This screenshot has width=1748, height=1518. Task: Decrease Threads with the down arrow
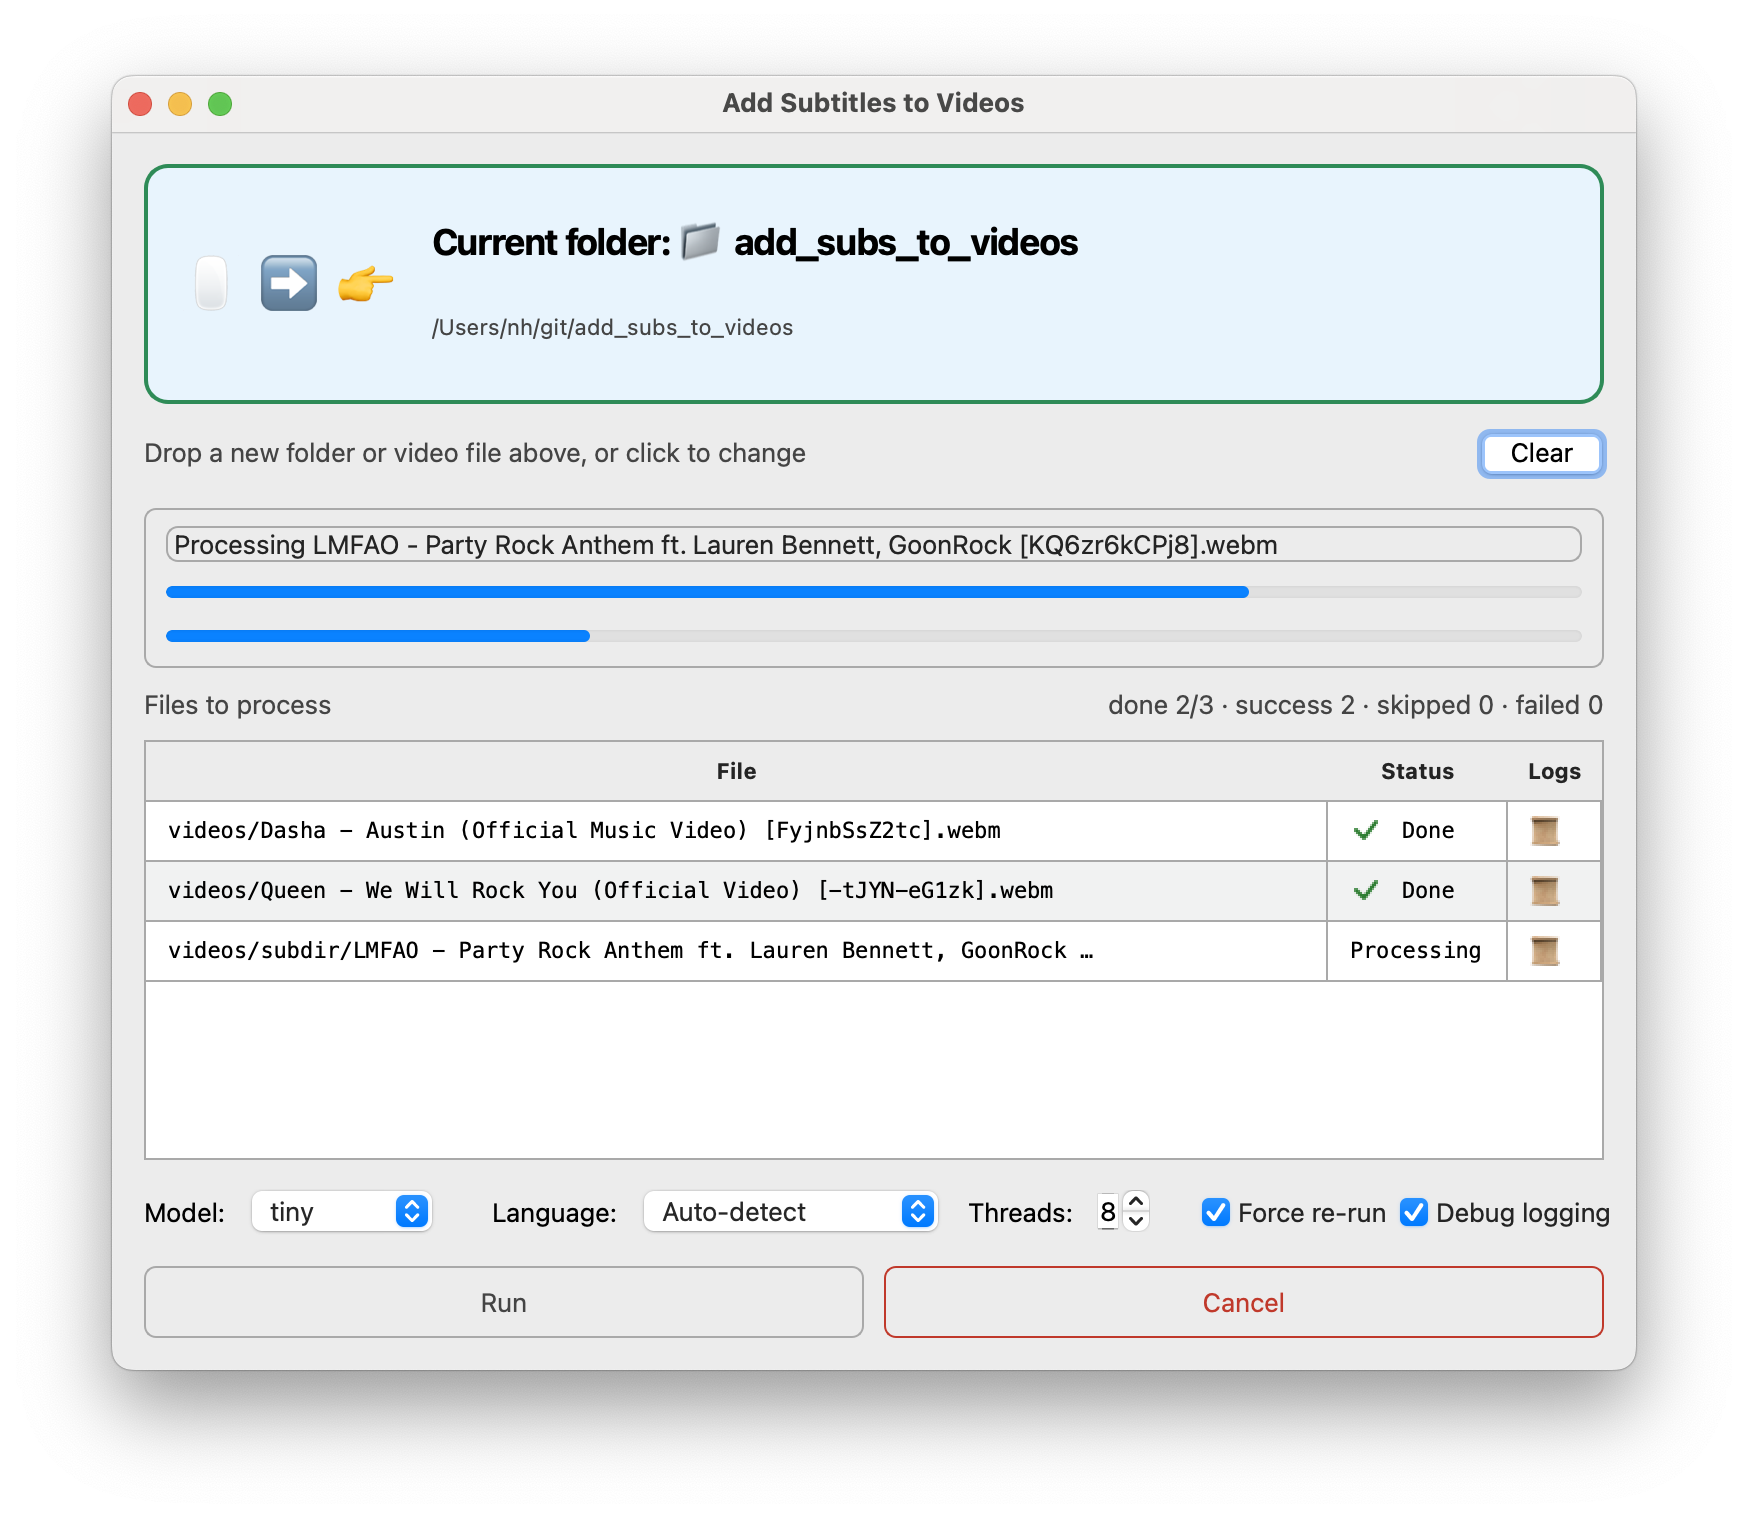pyautogui.click(x=1136, y=1222)
